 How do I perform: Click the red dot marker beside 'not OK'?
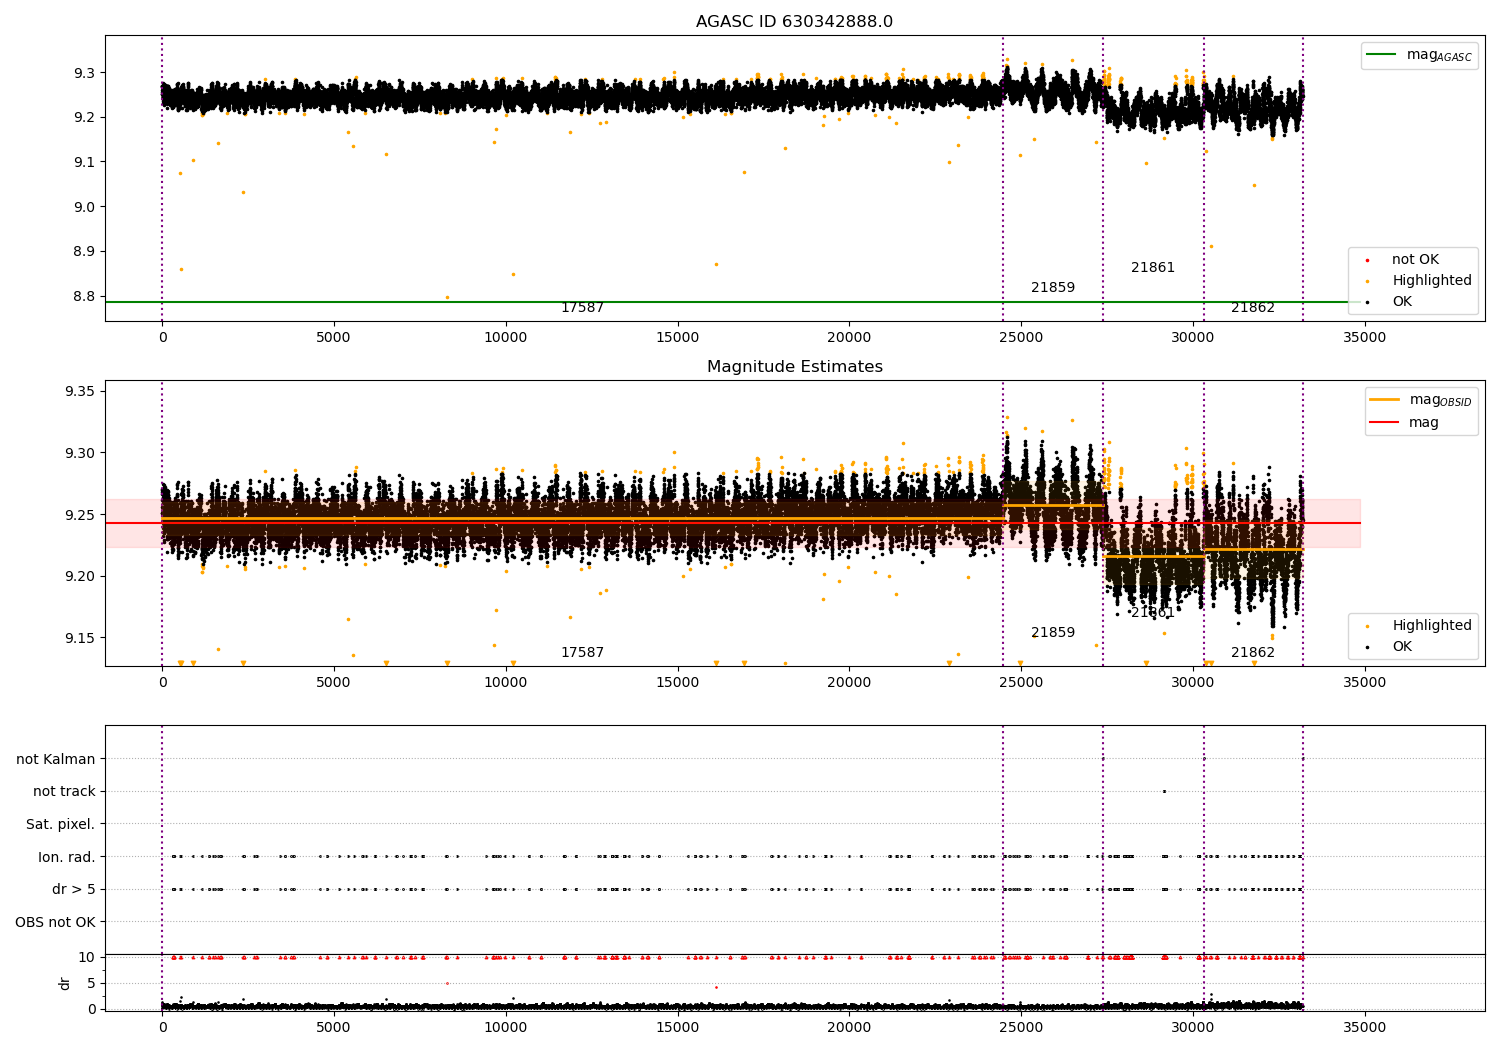click(x=1367, y=260)
